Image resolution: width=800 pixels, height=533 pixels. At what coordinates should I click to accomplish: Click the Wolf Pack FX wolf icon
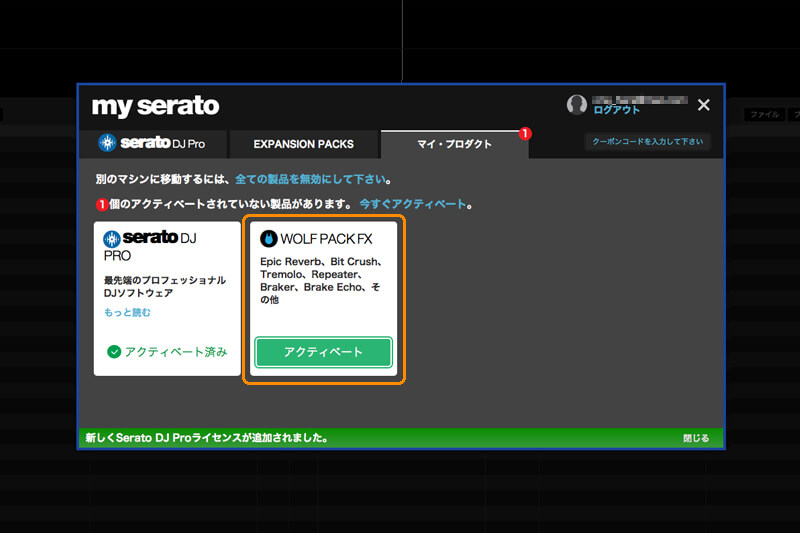(x=268, y=238)
